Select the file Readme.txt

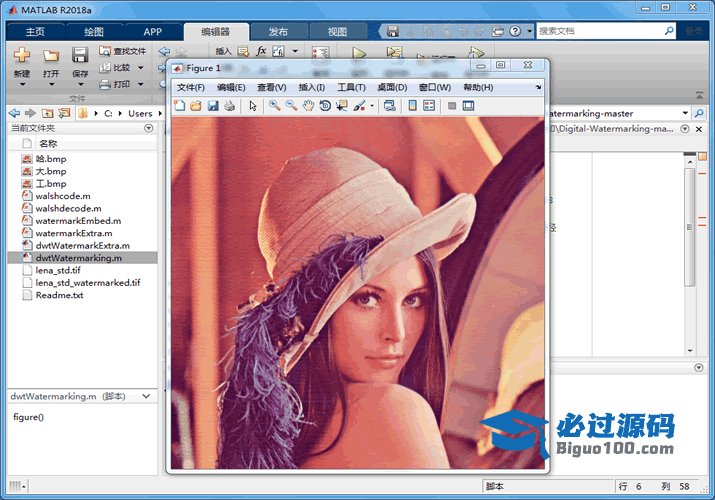60,295
